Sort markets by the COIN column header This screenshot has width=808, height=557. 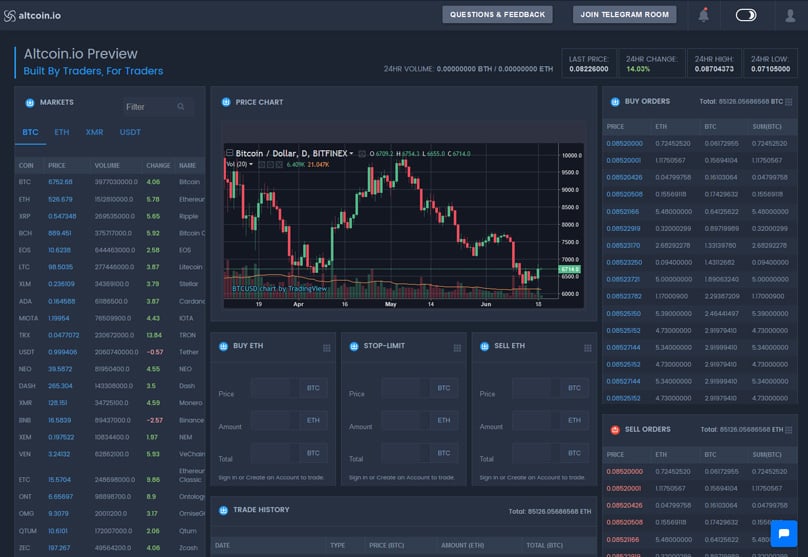click(26, 165)
